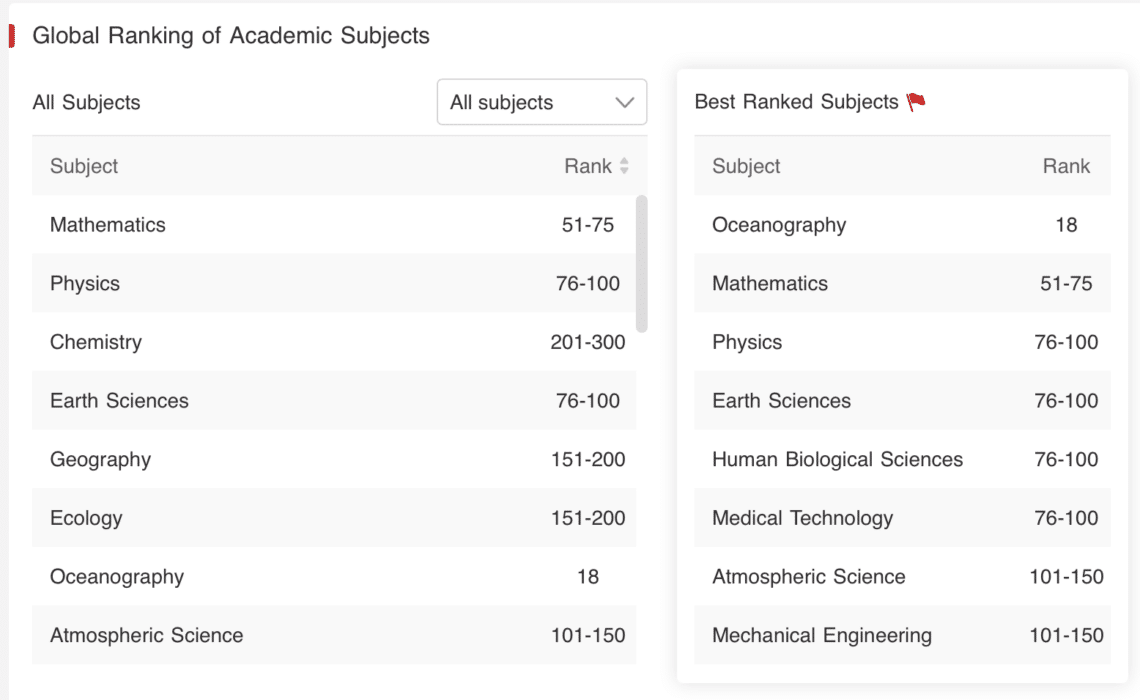Click Earth Sciences in the All Subjects table
This screenshot has width=1140, height=700.
click(119, 401)
